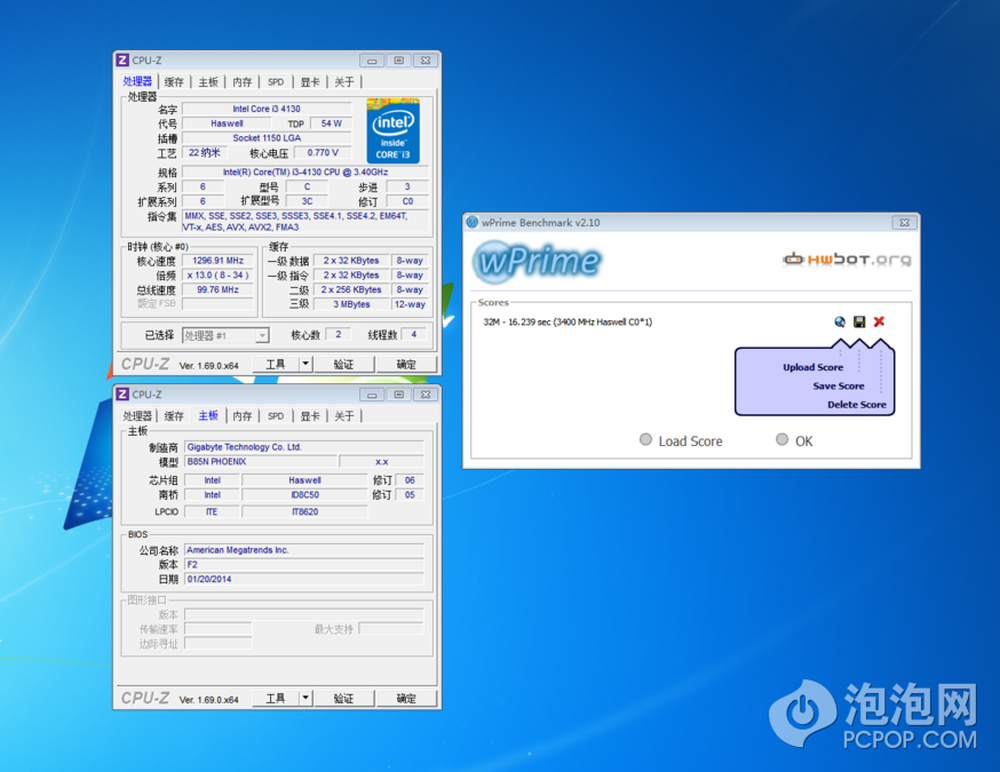Click the specification 'Intel(R) Core(TM) i3-4130 CPU @ 3.40GHz'
This screenshot has height=772, width=1000.
tap(305, 172)
